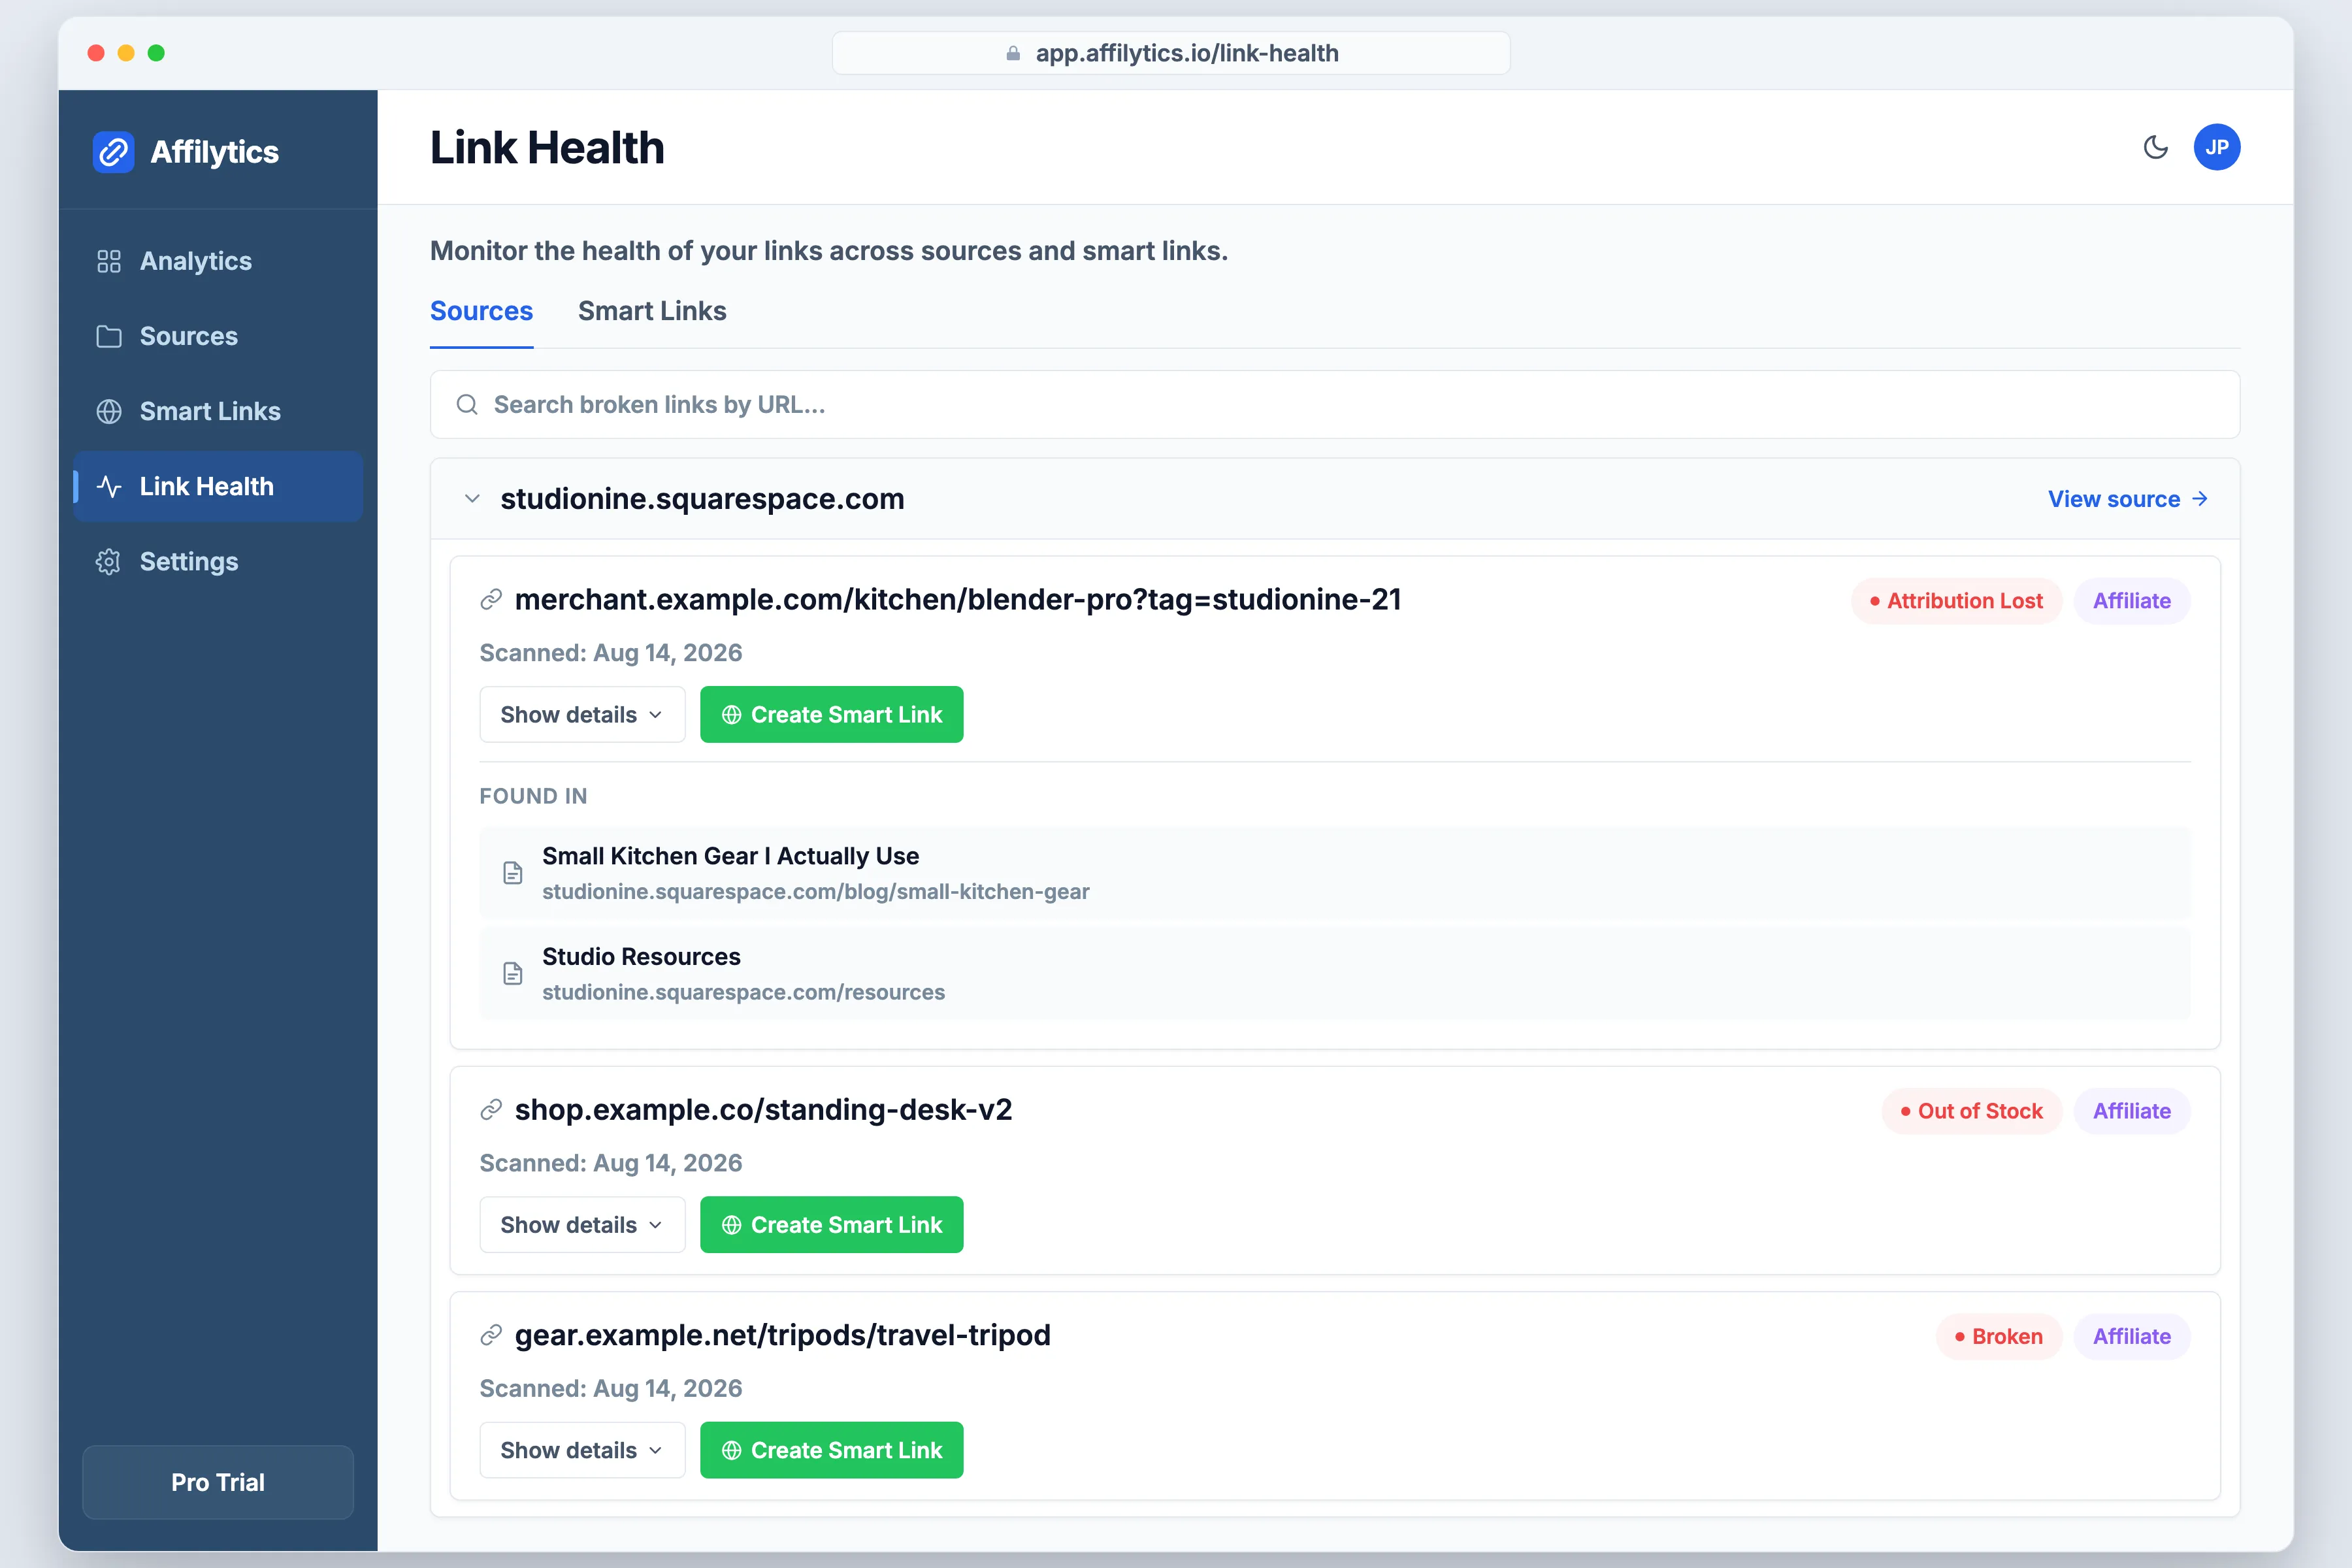Screen dimensions: 2352x1568
Task: Focus the Search broken links by URL field
Action: coord(1335,404)
